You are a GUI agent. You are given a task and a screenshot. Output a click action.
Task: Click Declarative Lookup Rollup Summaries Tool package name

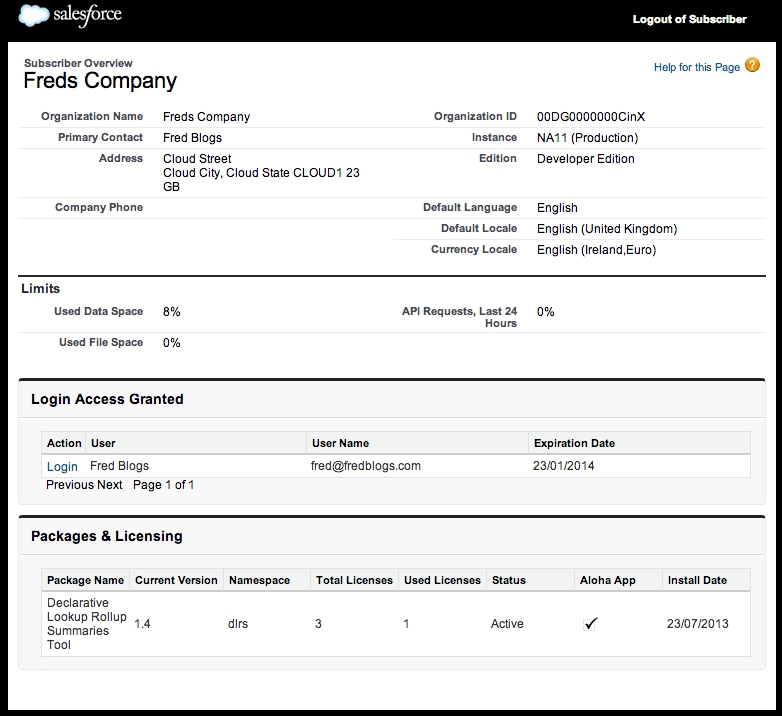pos(86,624)
